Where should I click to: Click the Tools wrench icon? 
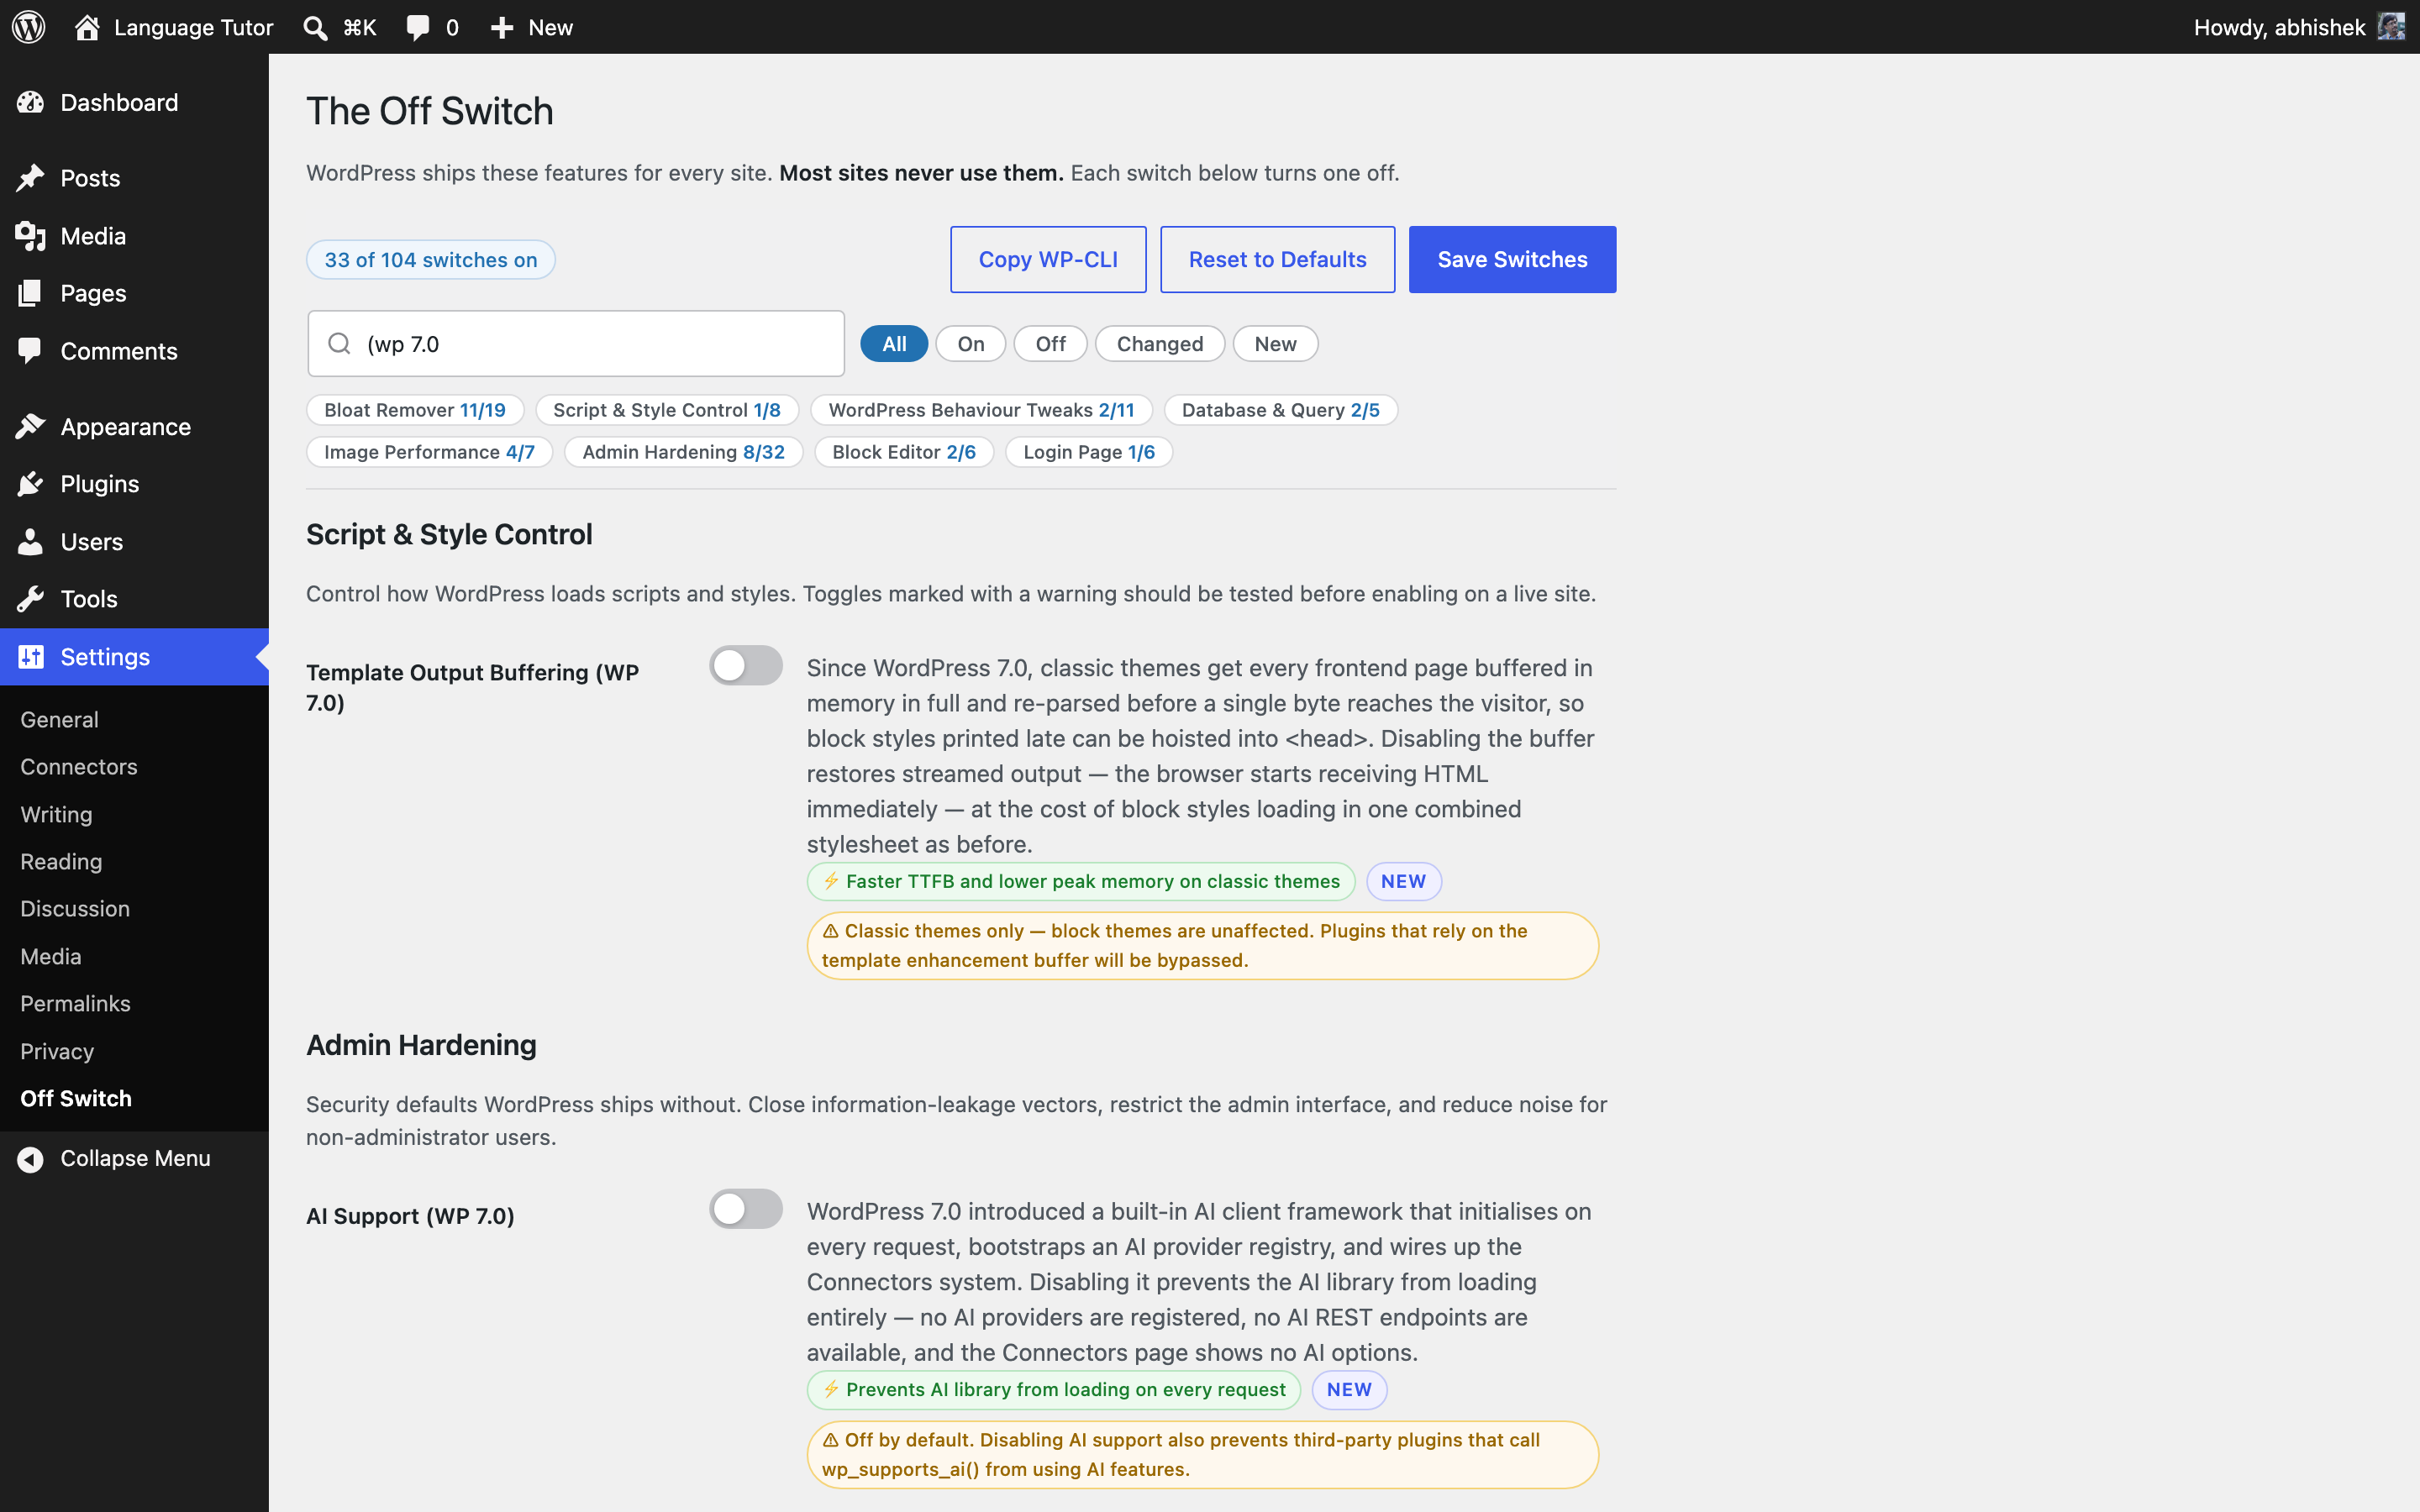click(x=30, y=599)
